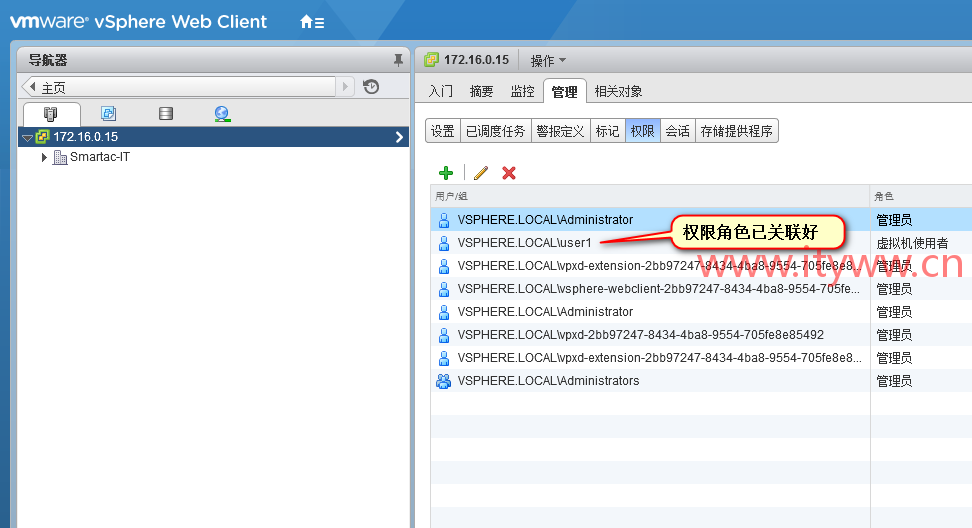
Task: Click the vCenter icon beside 172.16.0.15 title
Action: pos(431,59)
